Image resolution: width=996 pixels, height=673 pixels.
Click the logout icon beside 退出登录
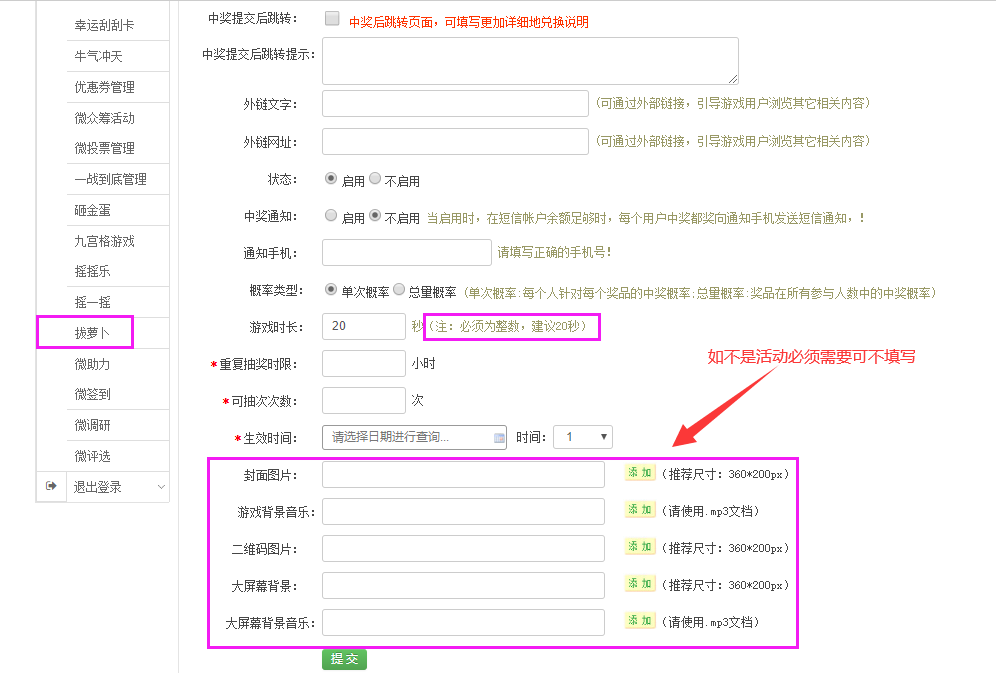point(51,486)
